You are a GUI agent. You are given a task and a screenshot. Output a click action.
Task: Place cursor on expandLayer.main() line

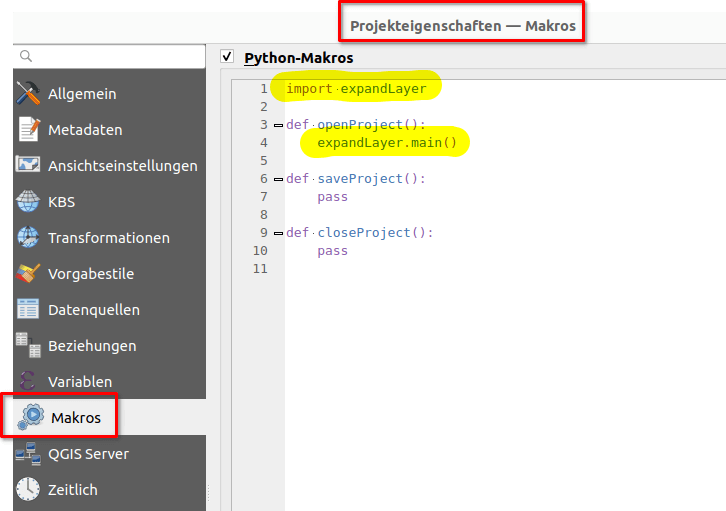pyautogui.click(x=386, y=143)
